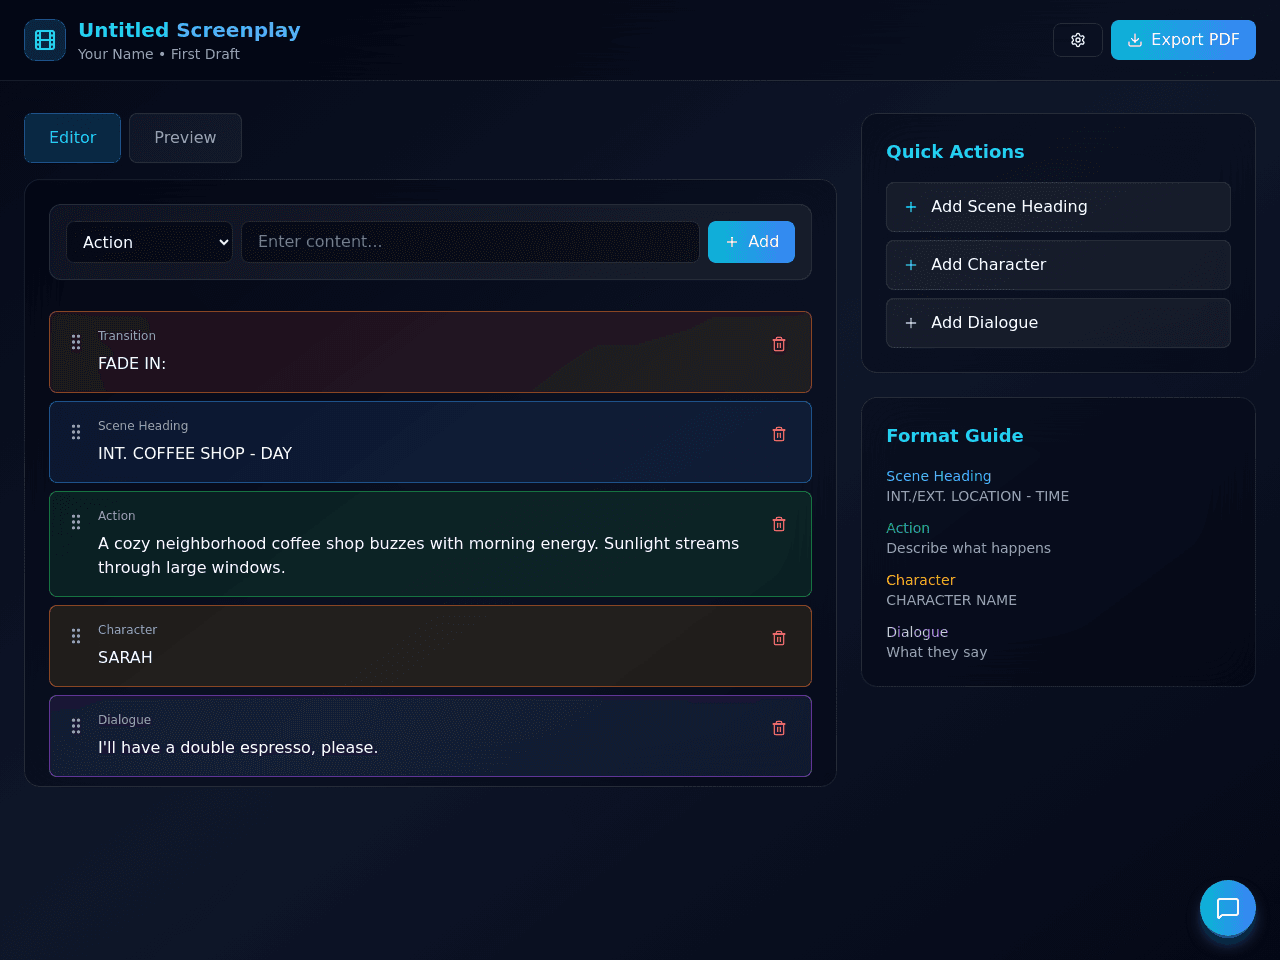
Task: Click the Untitled Screenplay title
Action: (189, 30)
